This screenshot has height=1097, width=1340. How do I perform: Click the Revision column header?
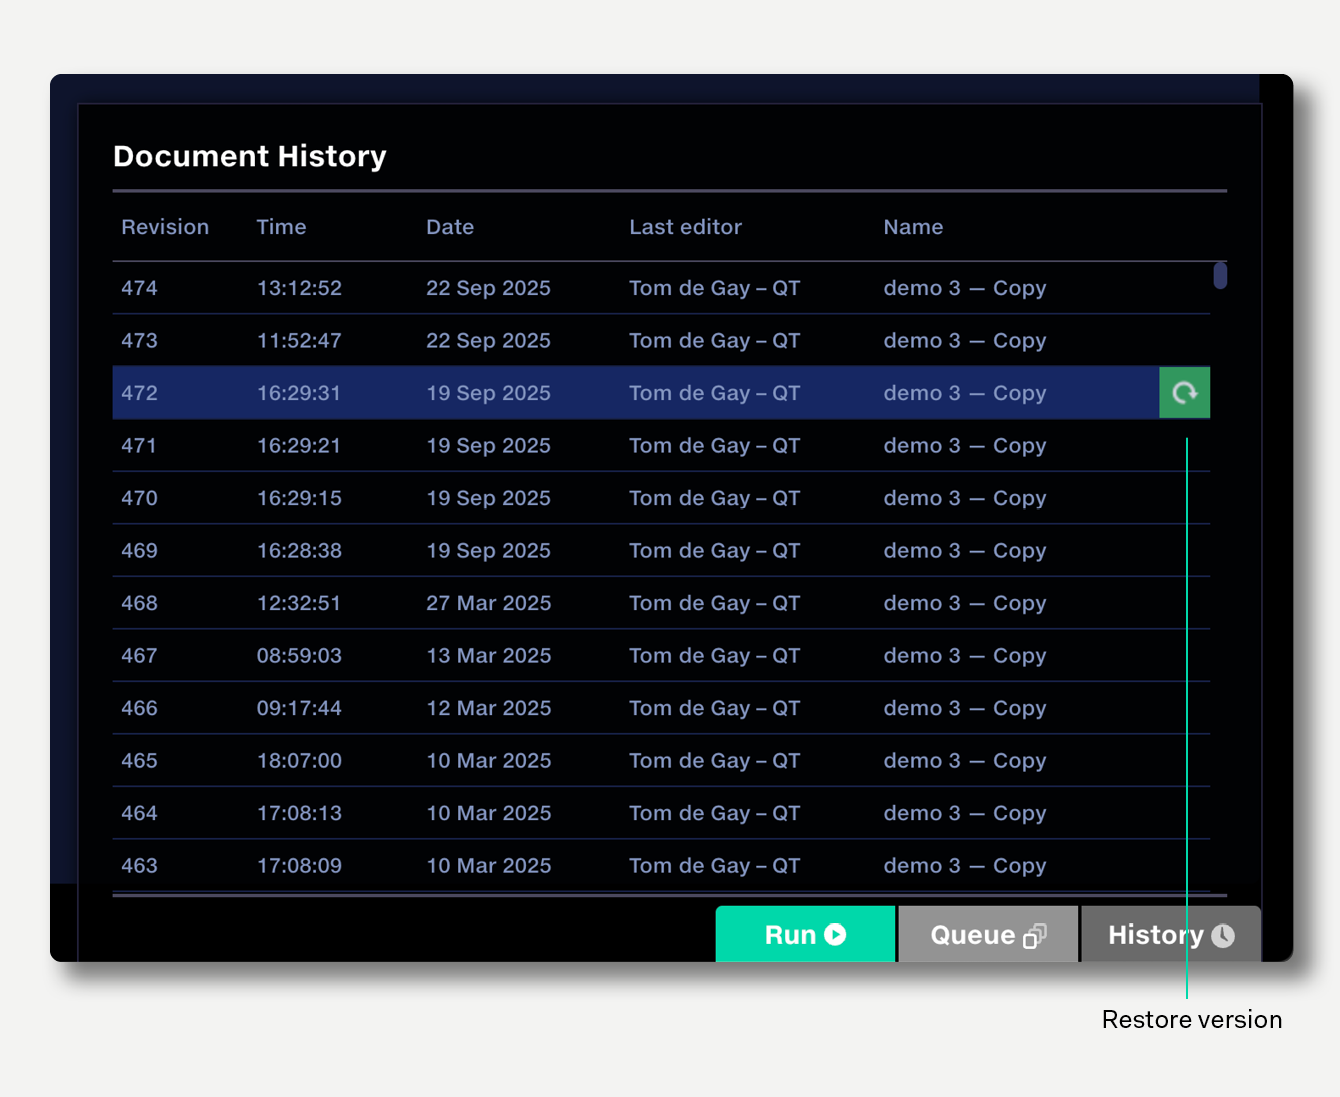point(165,227)
